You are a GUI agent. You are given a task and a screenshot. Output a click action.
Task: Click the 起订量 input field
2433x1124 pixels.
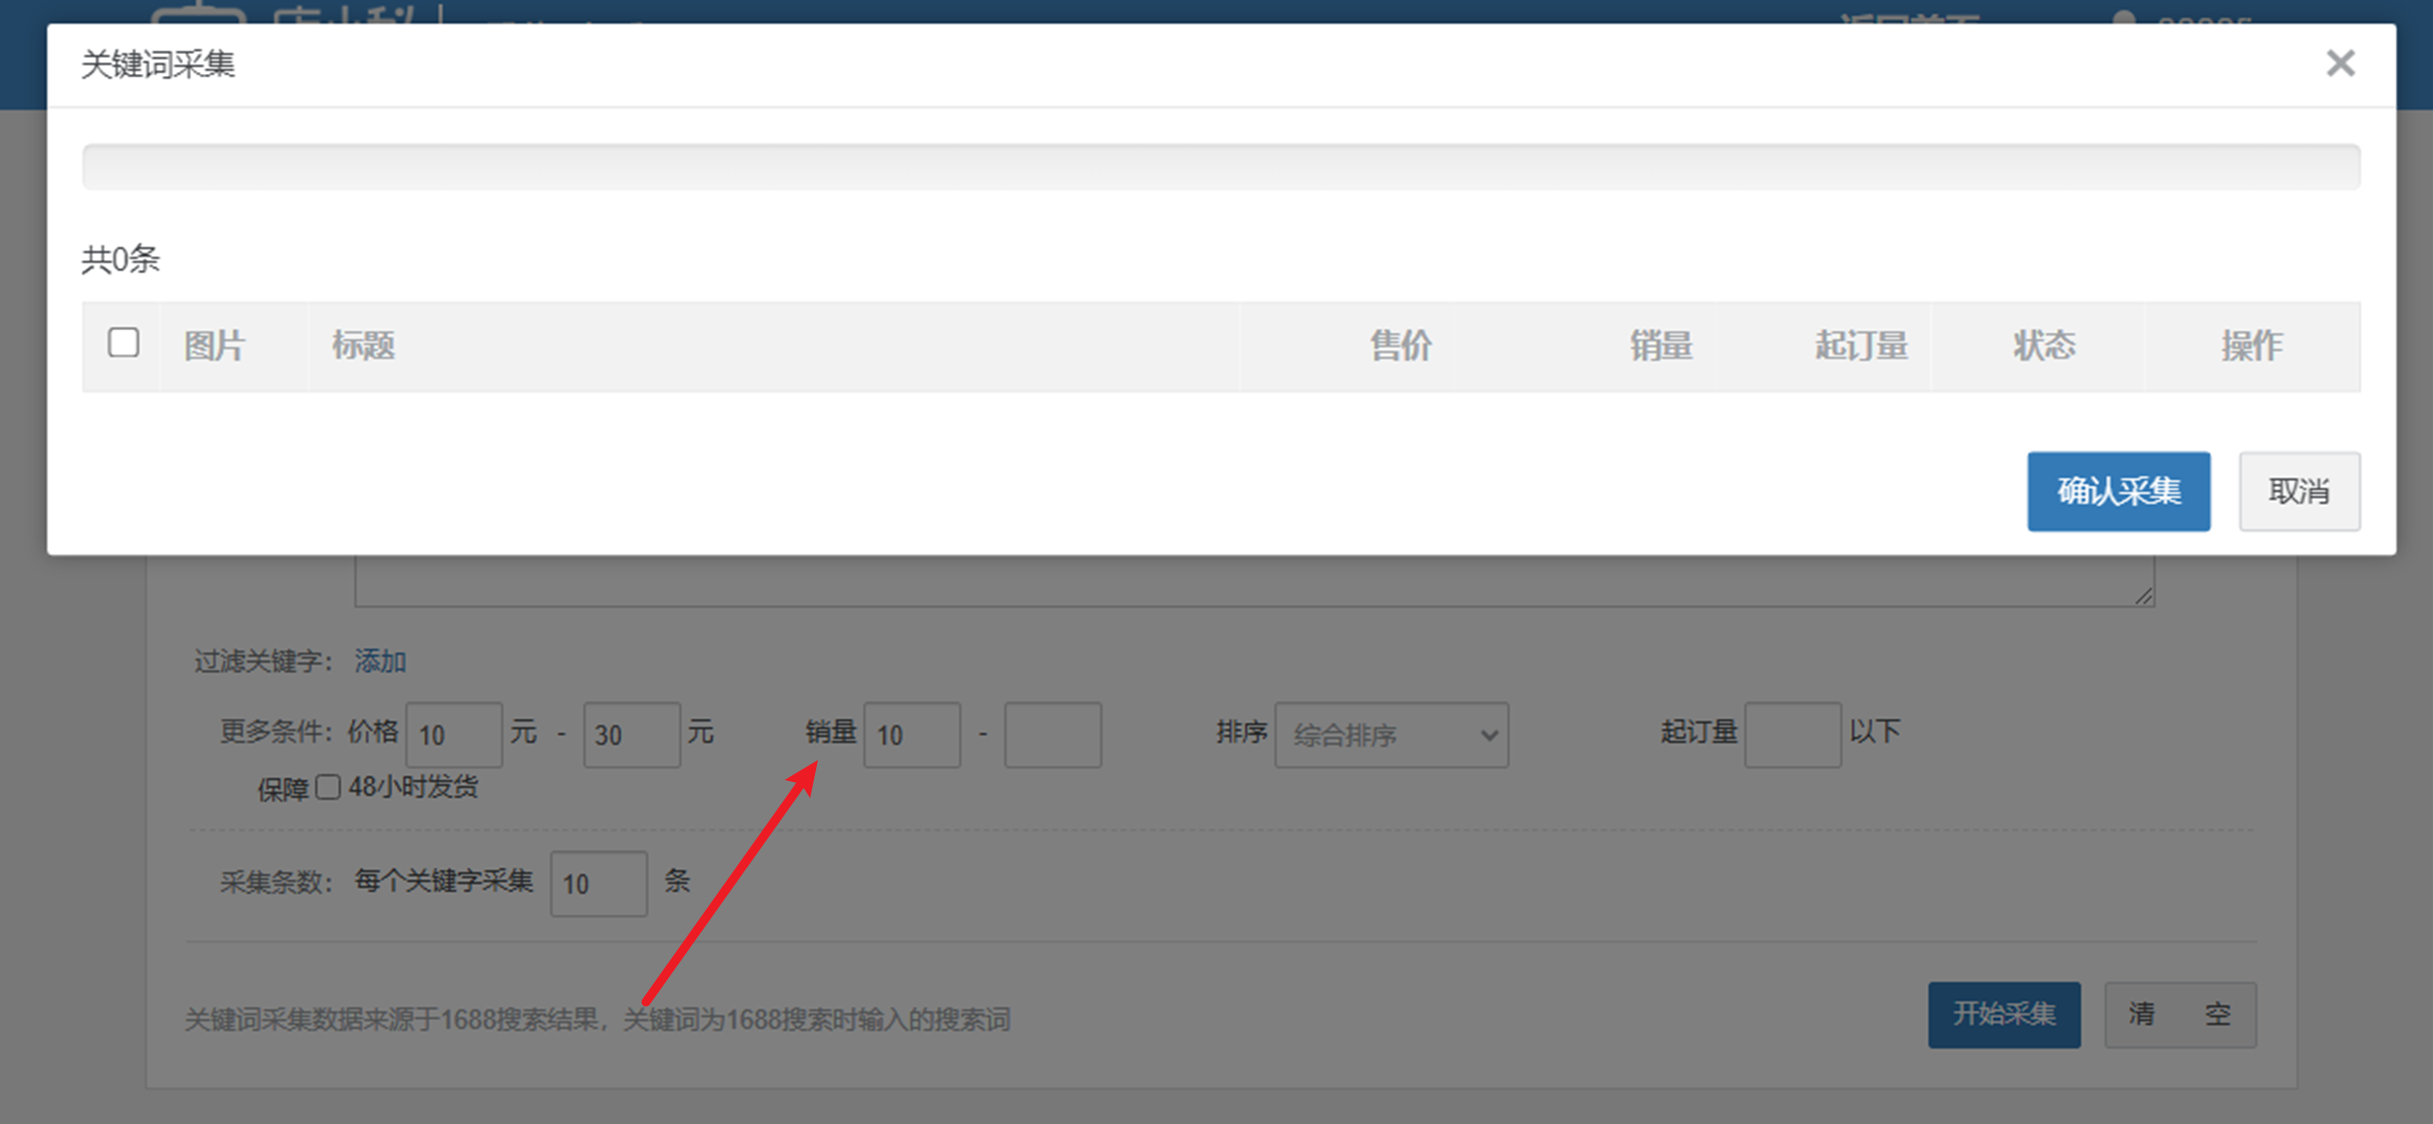coord(1792,735)
